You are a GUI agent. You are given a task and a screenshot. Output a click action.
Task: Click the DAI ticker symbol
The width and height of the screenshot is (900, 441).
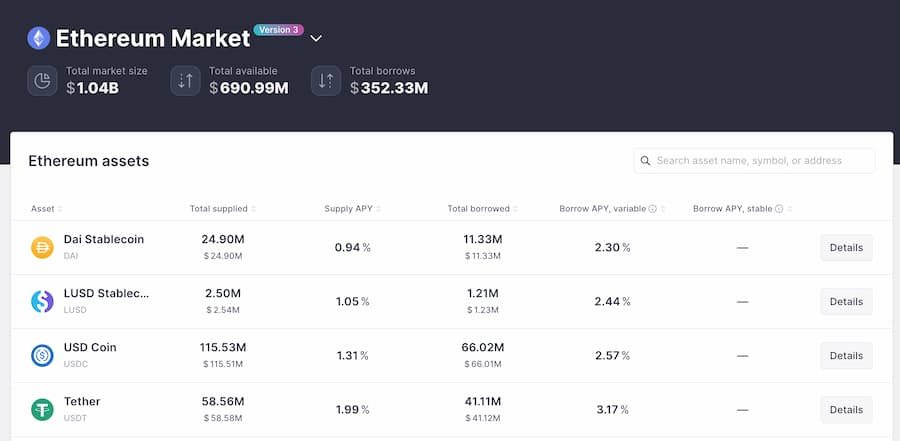(x=71, y=256)
